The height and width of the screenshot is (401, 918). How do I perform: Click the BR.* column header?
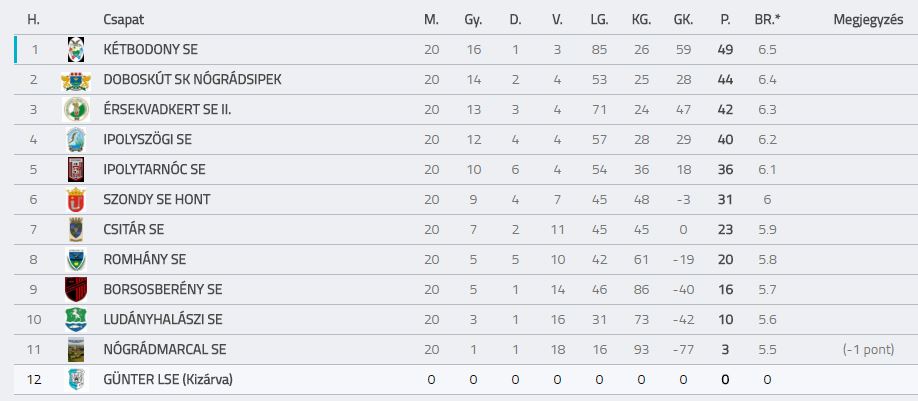(x=768, y=19)
